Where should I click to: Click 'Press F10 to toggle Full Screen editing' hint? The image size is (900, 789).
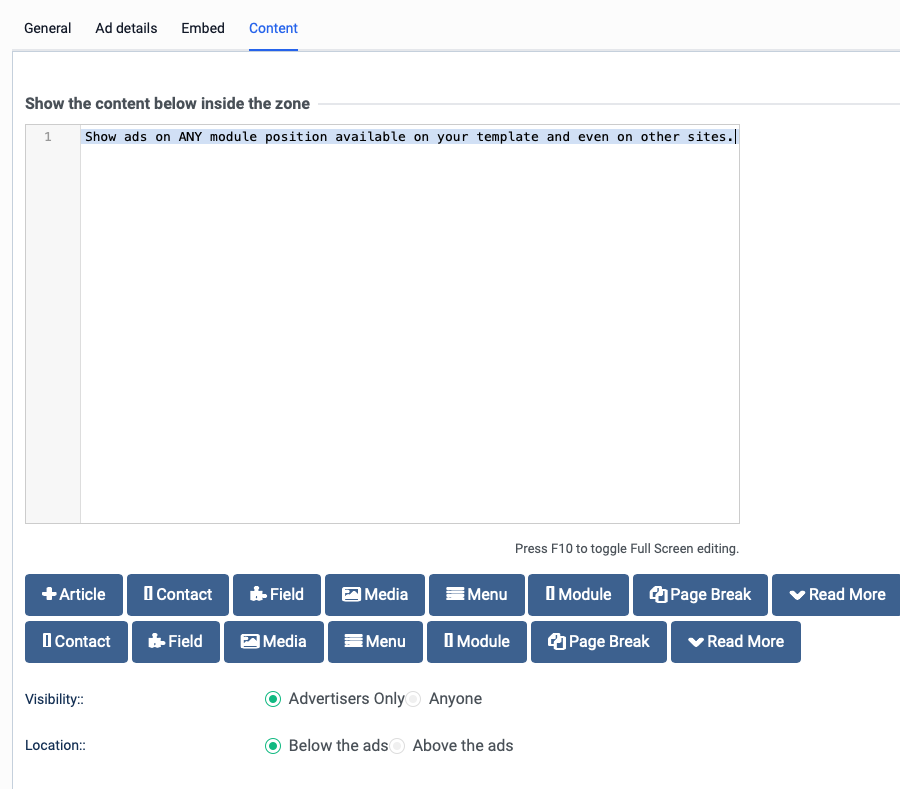[627, 549]
